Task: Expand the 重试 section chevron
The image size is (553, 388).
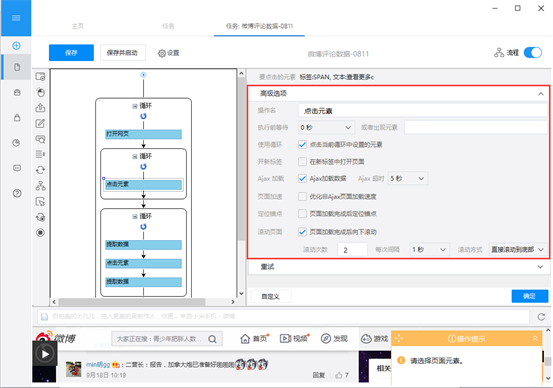Action: [540, 267]
